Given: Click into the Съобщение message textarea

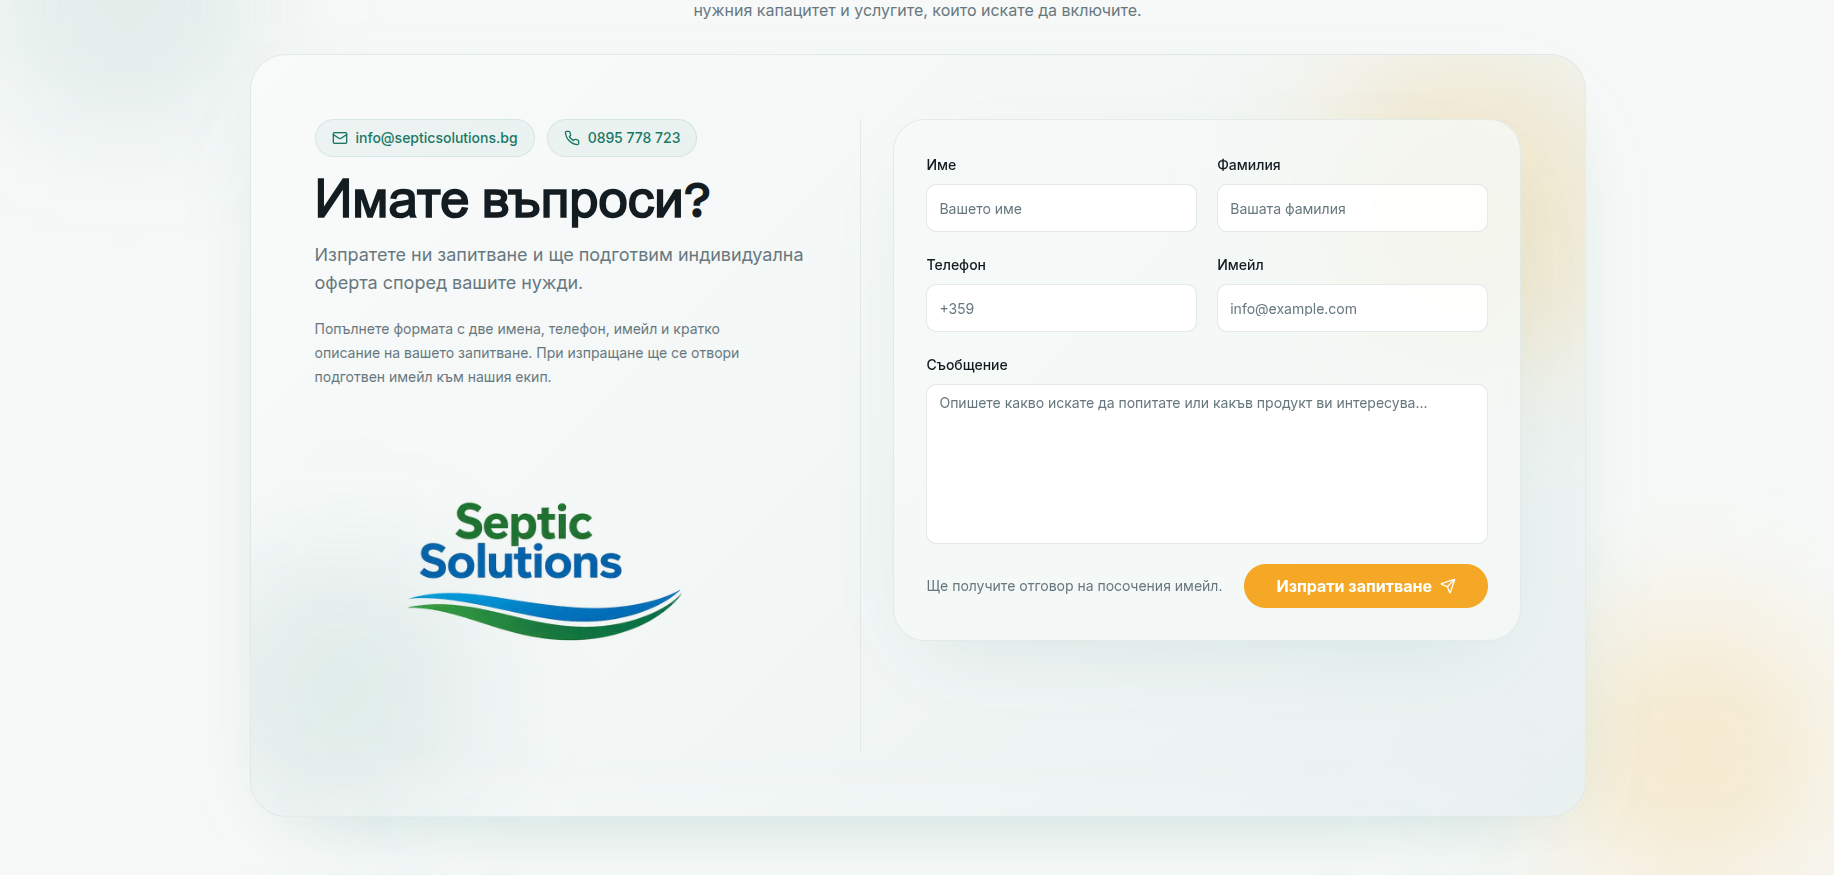Looking at the screenshot, I should [x=1207, y=464].
